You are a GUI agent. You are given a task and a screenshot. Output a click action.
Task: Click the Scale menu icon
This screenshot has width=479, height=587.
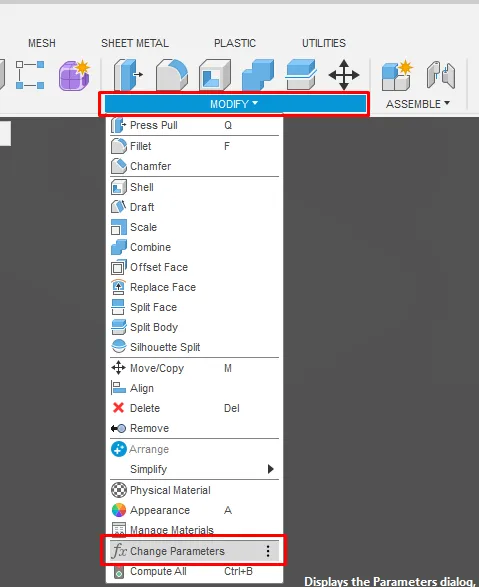[x=119, y=227]
